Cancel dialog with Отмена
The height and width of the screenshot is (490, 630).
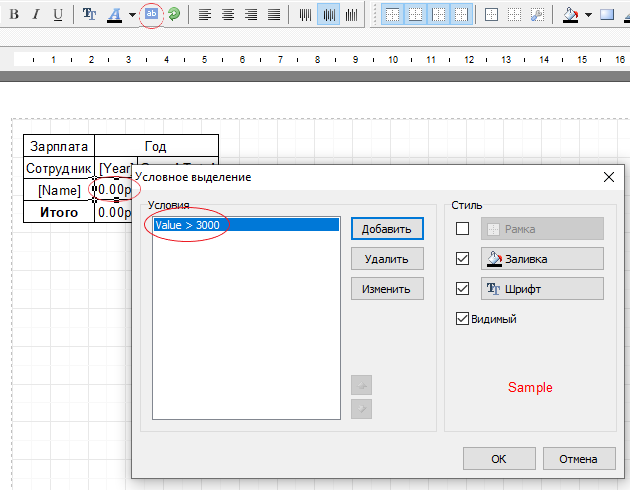pyautogui.click(x=579, y=459)
